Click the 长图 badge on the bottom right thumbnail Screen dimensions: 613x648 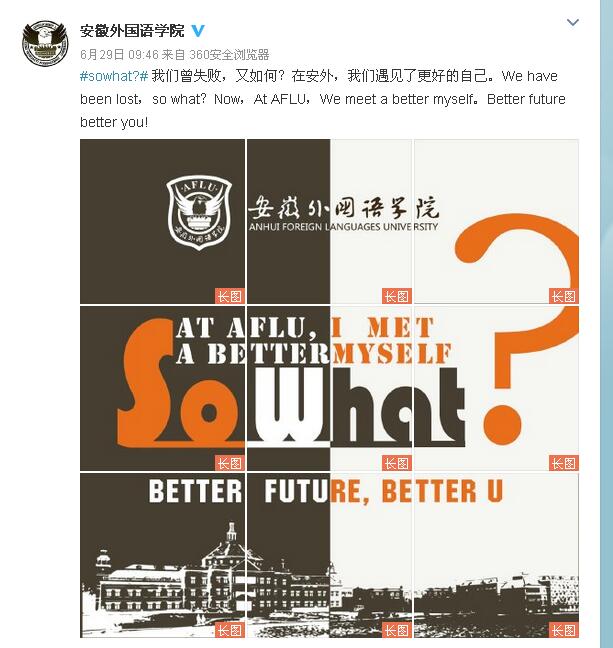coord(564,630)
